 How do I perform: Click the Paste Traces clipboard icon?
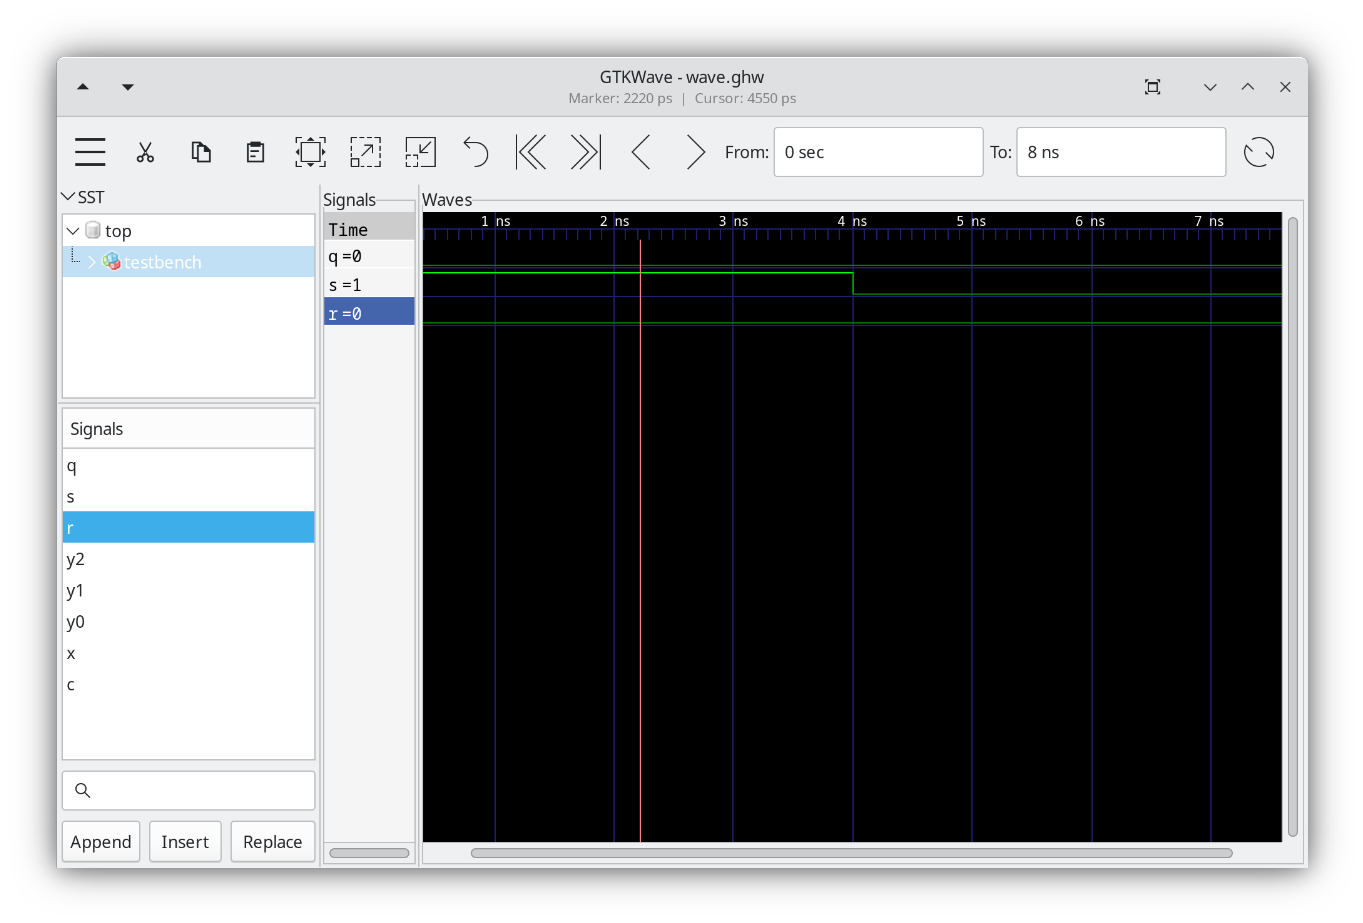254,152
